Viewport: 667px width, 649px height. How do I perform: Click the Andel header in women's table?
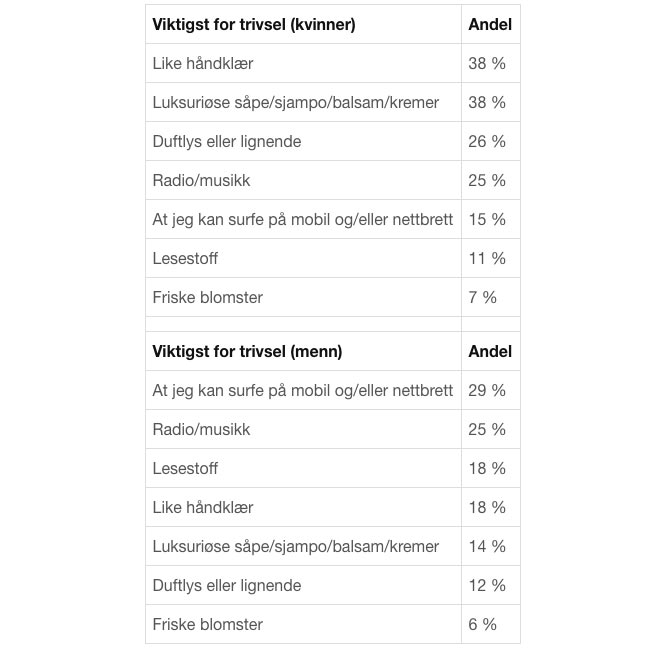pyautogui.click(x=490, y=24)
